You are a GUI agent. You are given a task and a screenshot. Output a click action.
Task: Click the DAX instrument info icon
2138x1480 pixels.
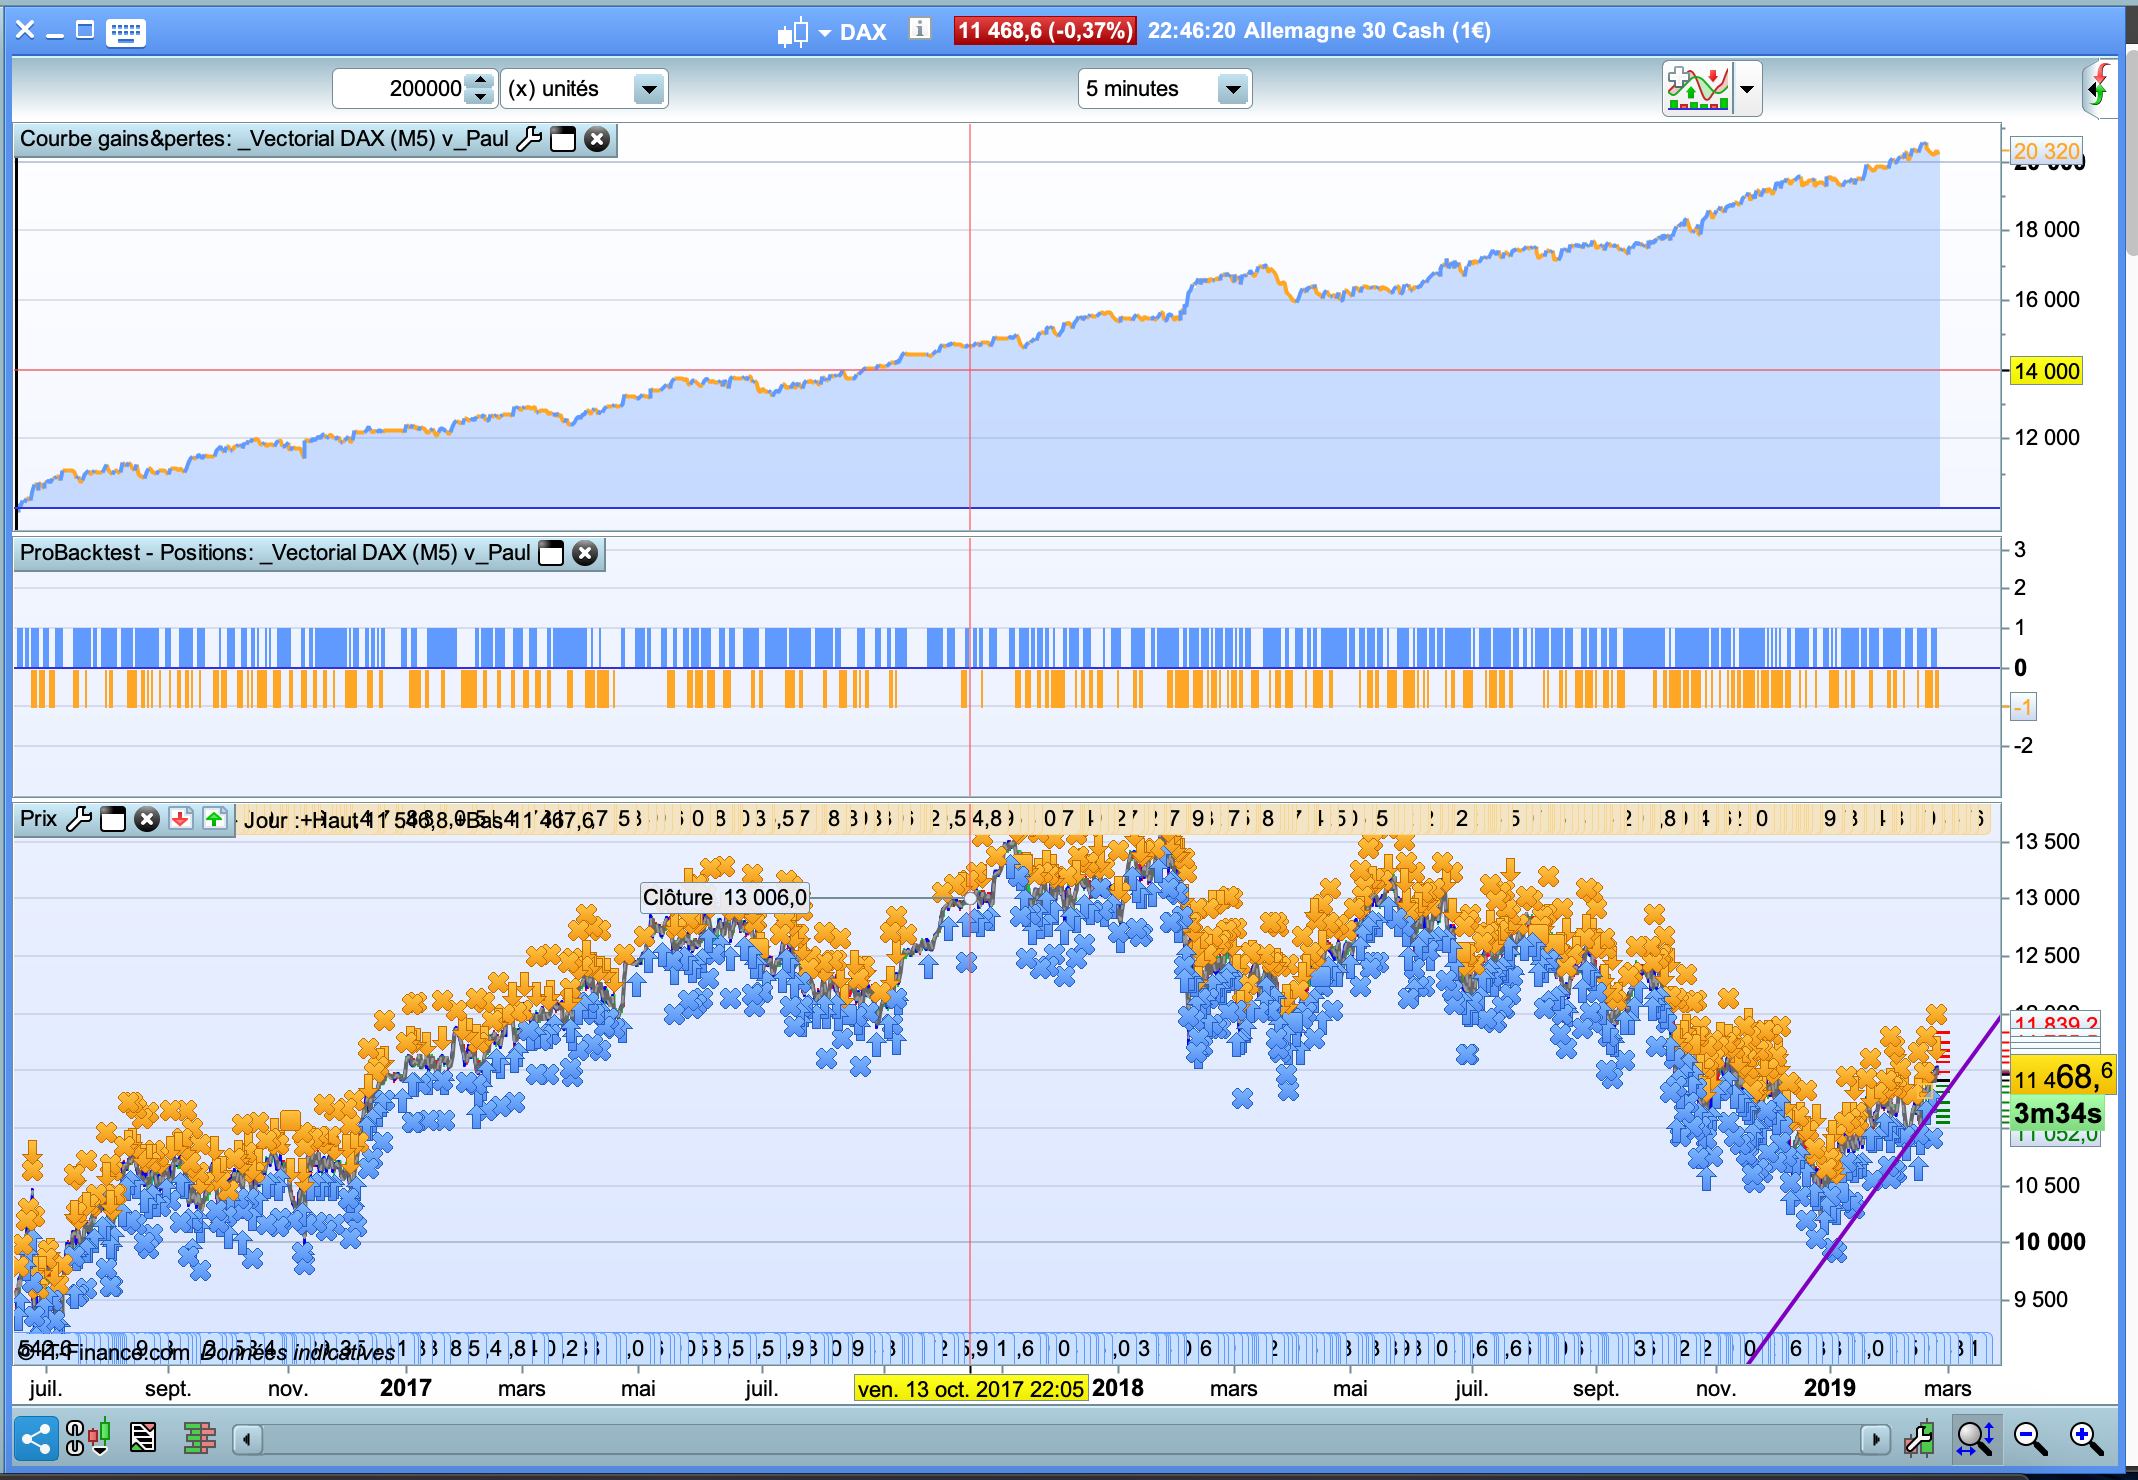click(919, 29)
